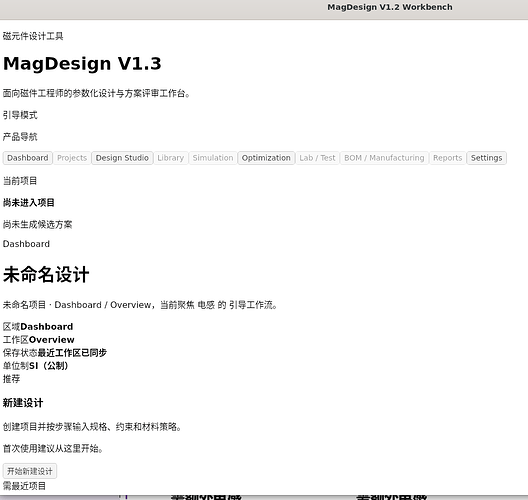Select the Library navigation button
Screen dimensions: 528x500
171,158
